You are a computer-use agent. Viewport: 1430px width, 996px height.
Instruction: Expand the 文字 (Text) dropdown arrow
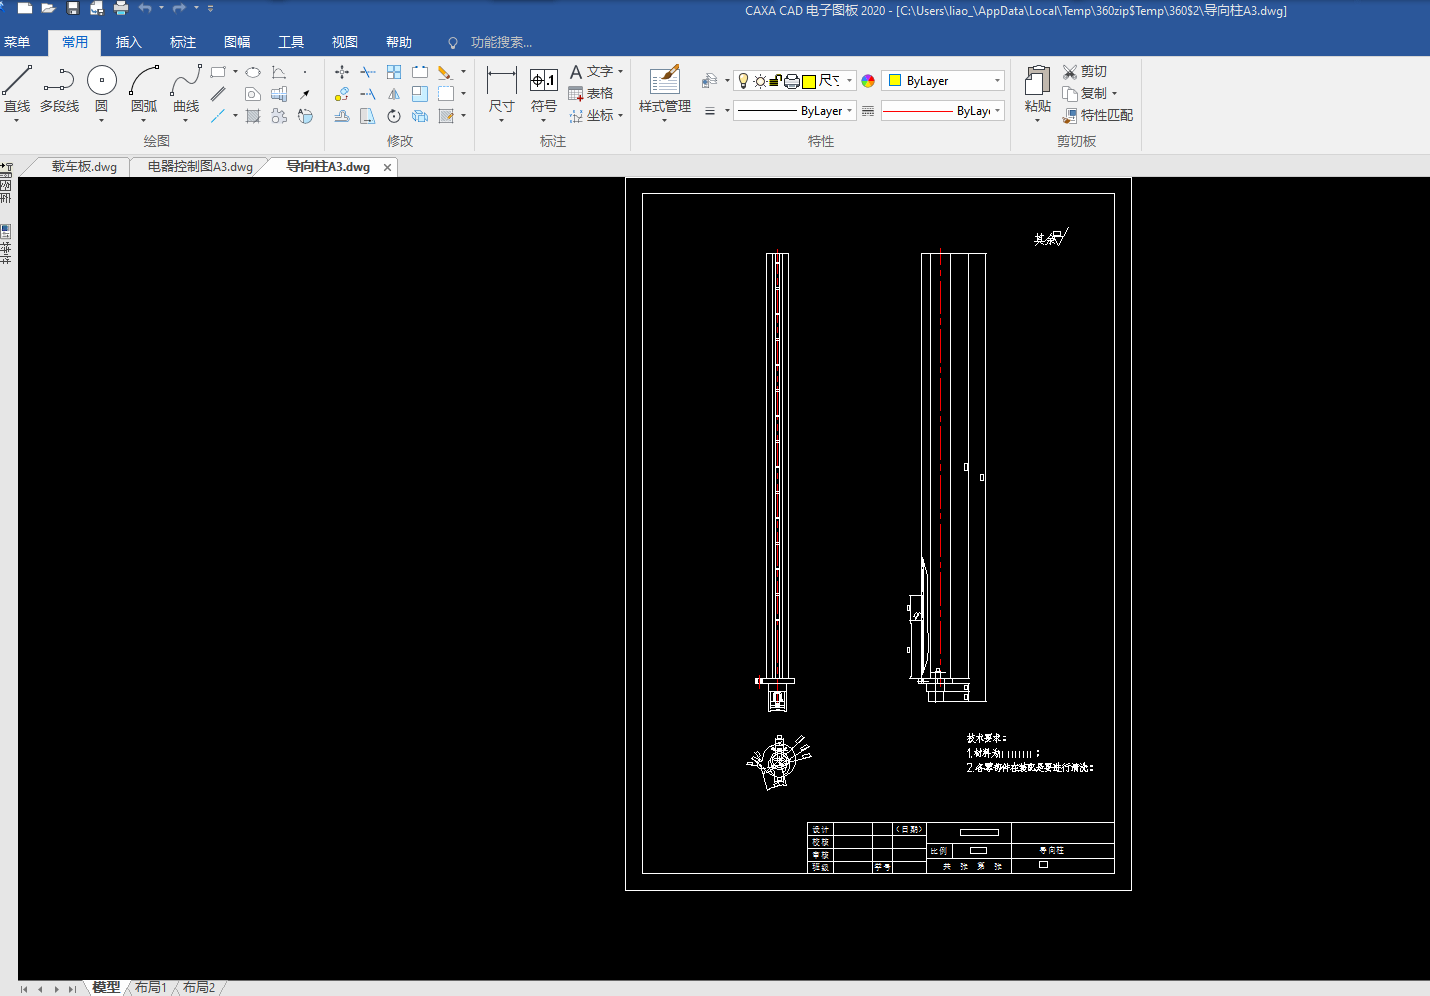coord(621,72)
